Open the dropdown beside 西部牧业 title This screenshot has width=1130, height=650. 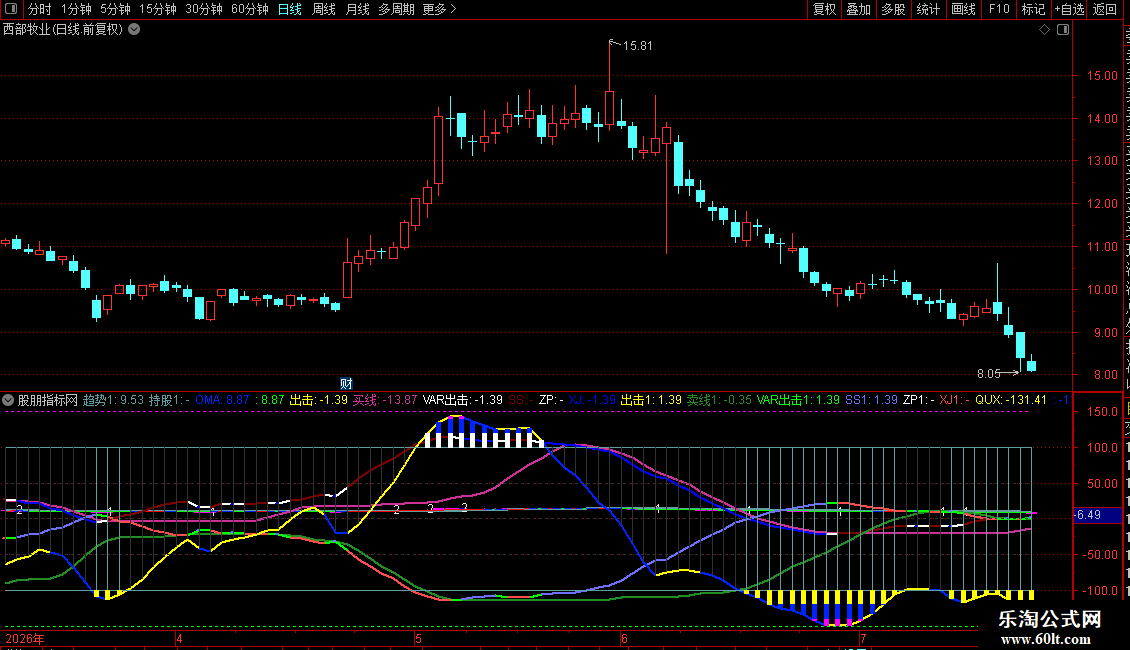click(x=134, y=30)
